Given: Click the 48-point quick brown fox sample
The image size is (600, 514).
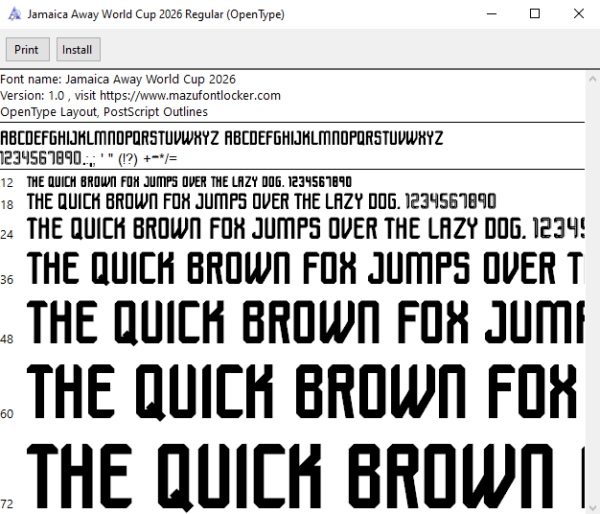Looking at the screenshot, I should pyautogui.click(x=305, y=323).
